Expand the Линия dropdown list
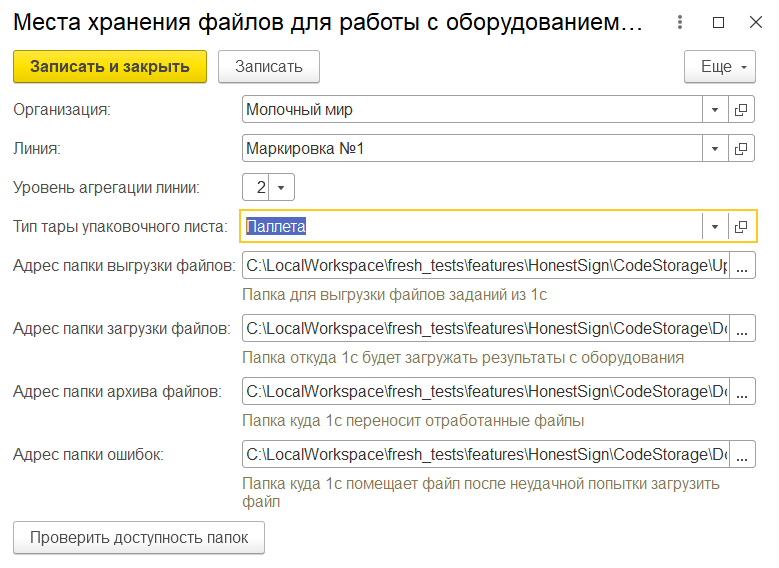Viewport: 779px width, 568px height. click(x=715, y=149)
